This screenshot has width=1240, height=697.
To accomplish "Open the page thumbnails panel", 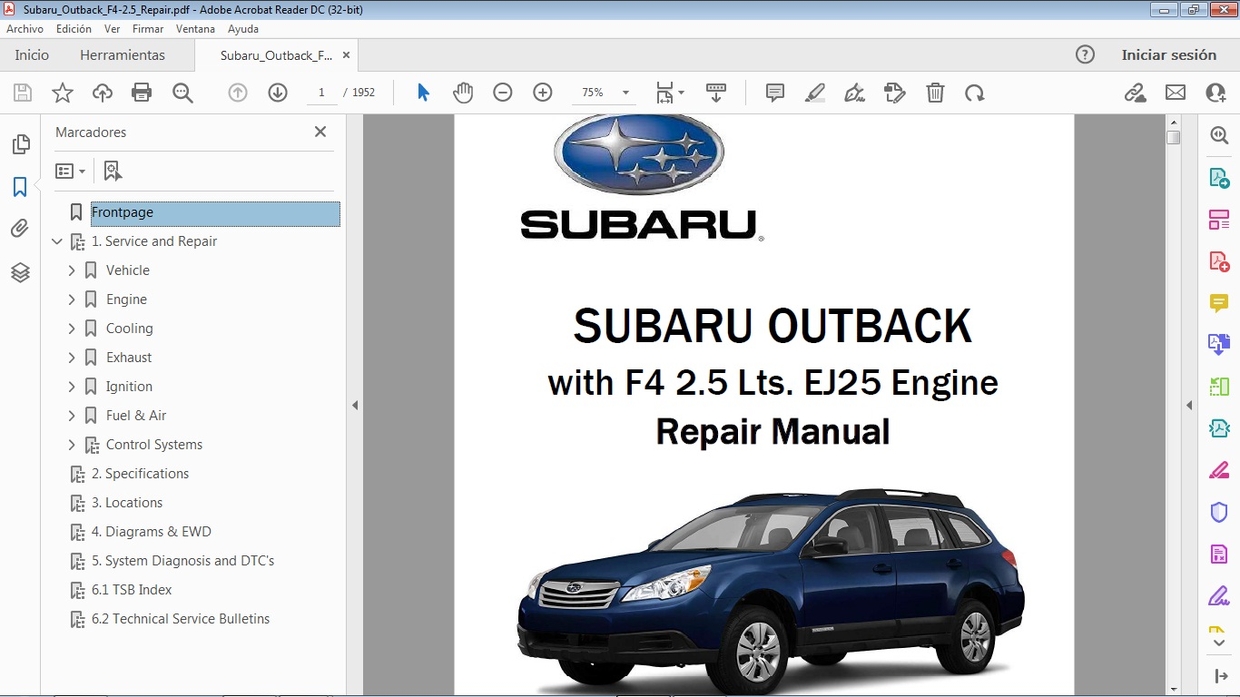I will (x=20, y=143).
